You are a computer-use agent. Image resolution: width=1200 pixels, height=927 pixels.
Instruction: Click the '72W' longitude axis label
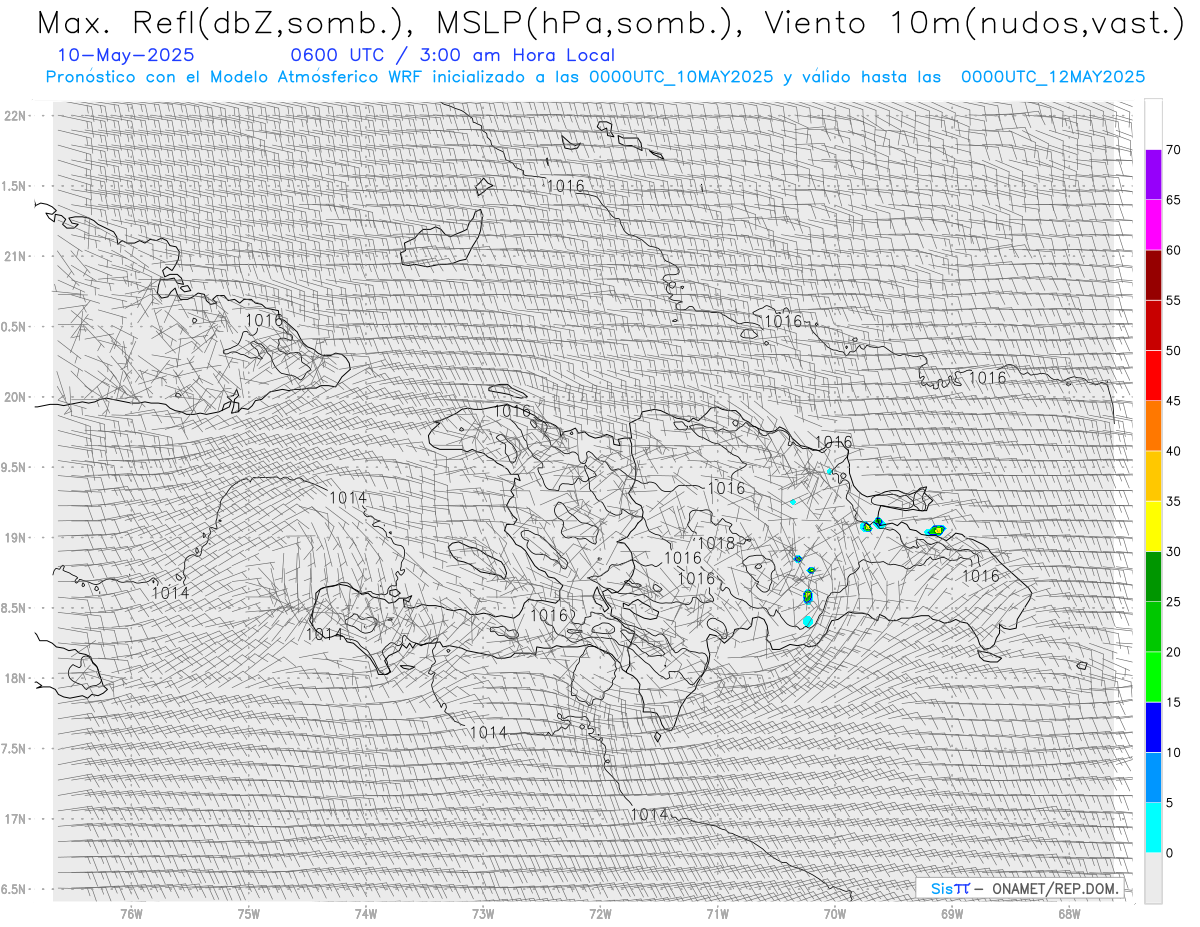pos(600,914)
